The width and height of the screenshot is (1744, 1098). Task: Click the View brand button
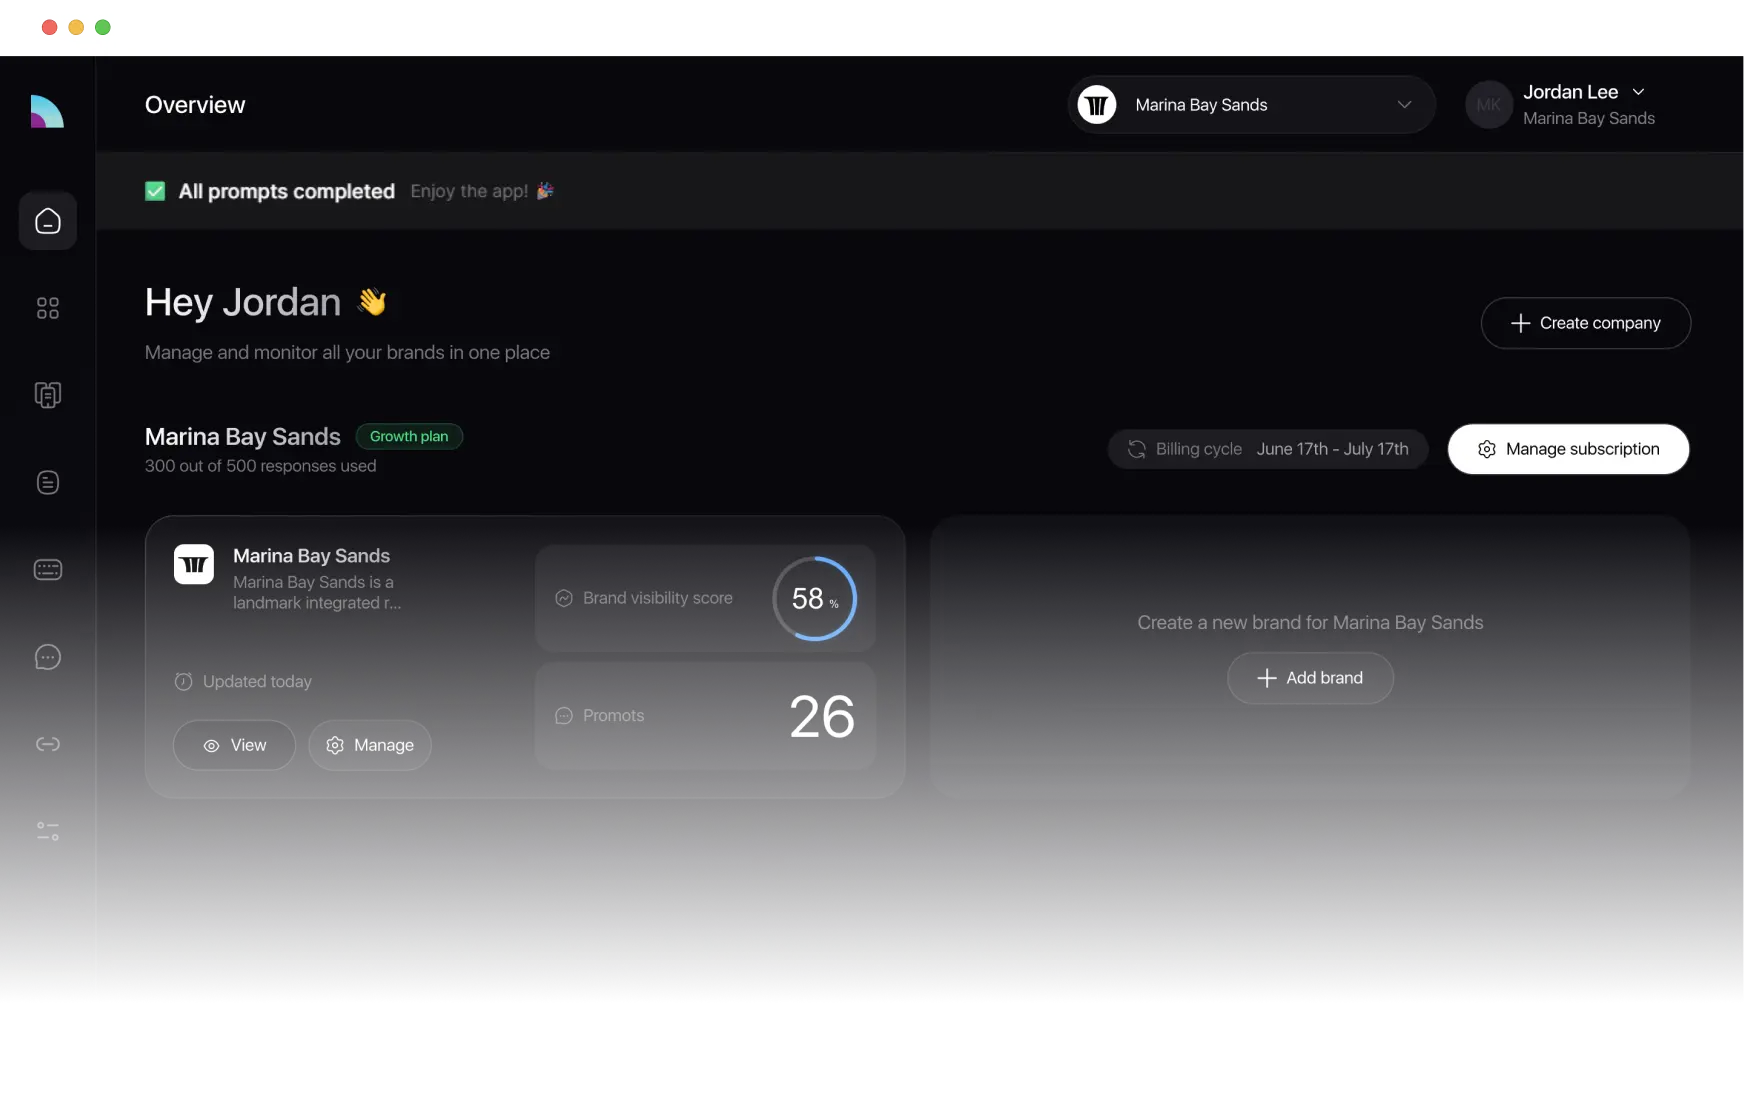[234, 746]
